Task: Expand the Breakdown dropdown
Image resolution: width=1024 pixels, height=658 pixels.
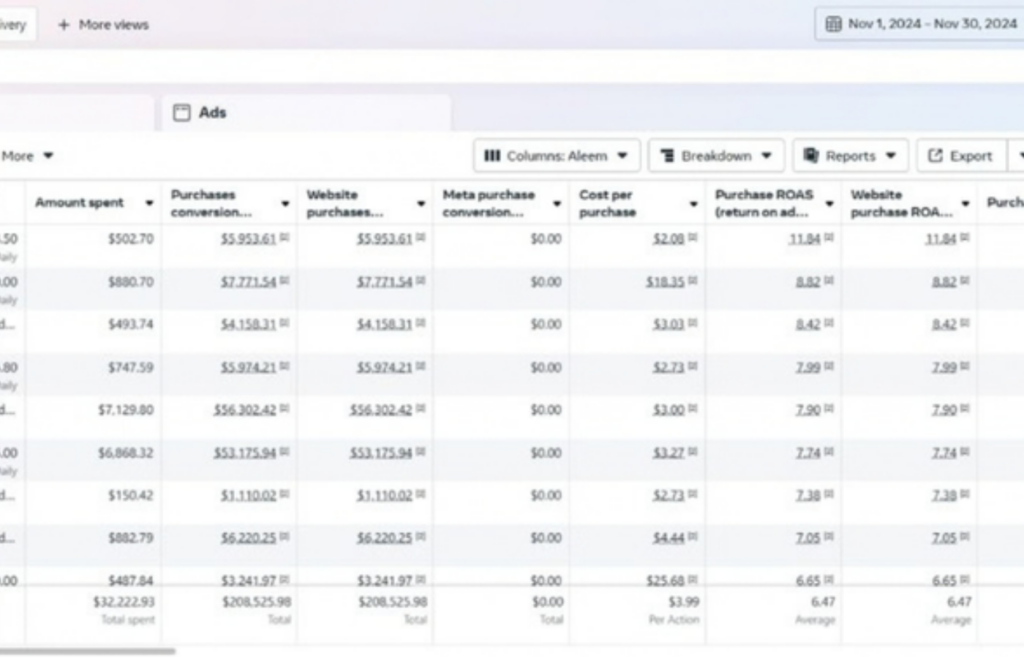Action: point(716,156)
